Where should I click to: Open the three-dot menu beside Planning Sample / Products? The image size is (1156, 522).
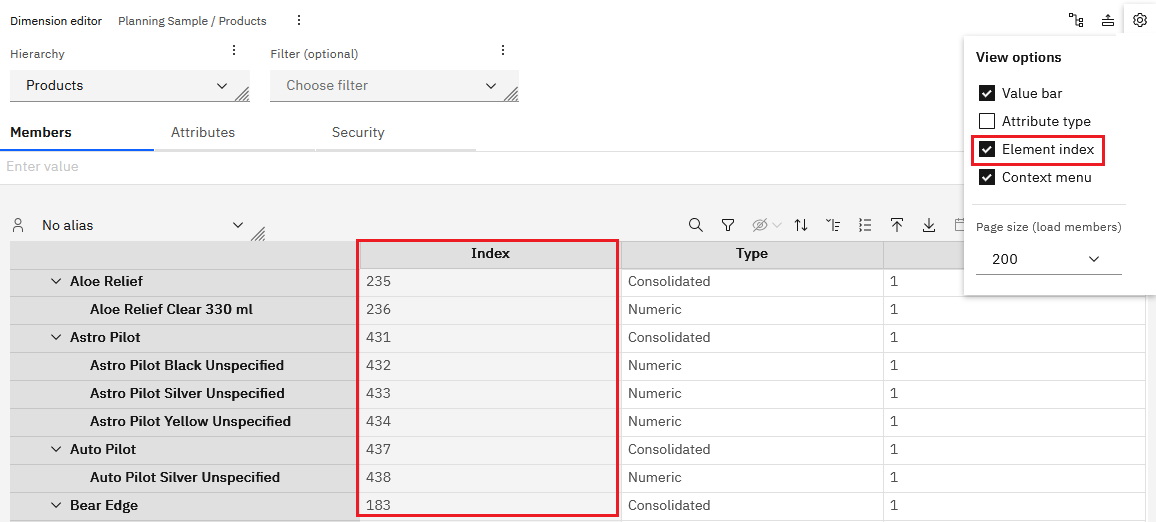299,21
